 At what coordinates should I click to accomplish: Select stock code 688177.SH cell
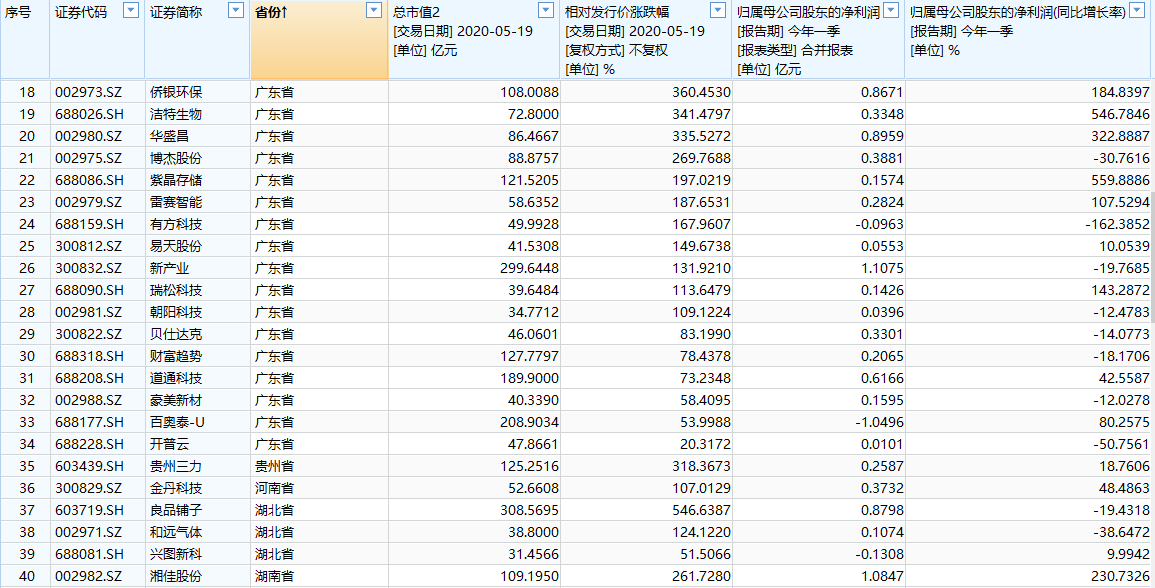tap(89, 422)
